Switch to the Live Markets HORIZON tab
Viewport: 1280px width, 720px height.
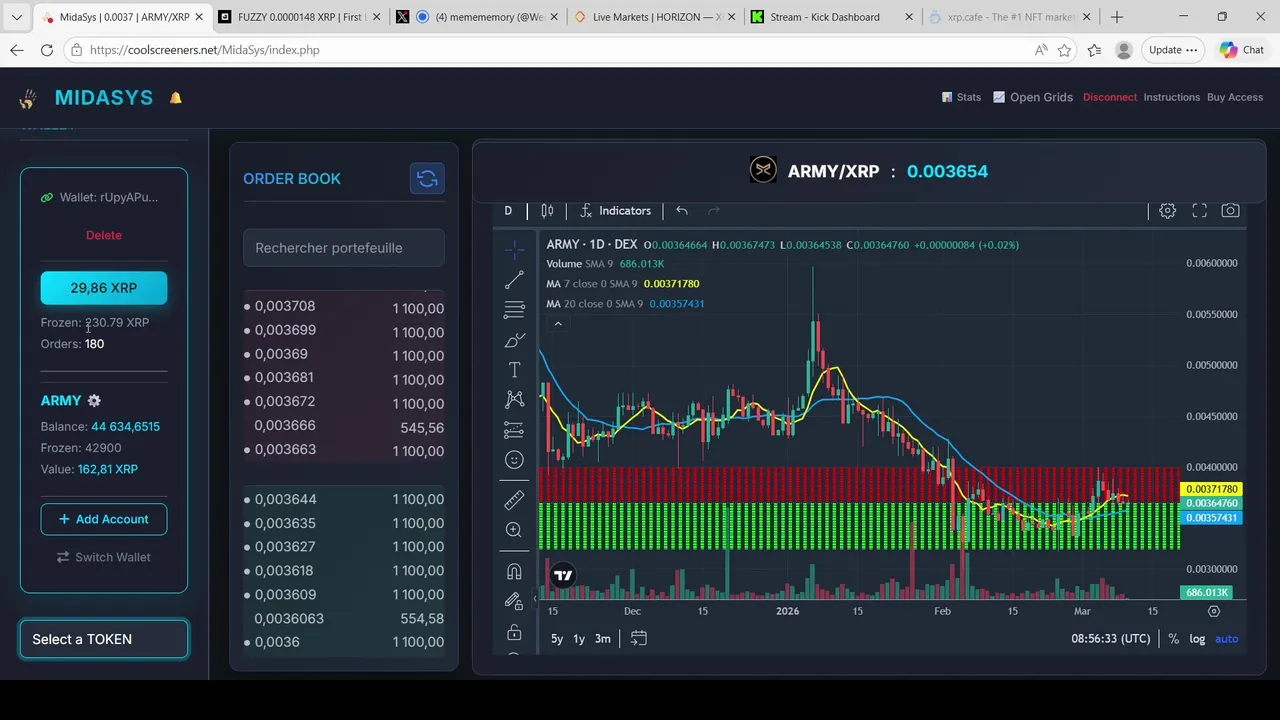[655, 17]
